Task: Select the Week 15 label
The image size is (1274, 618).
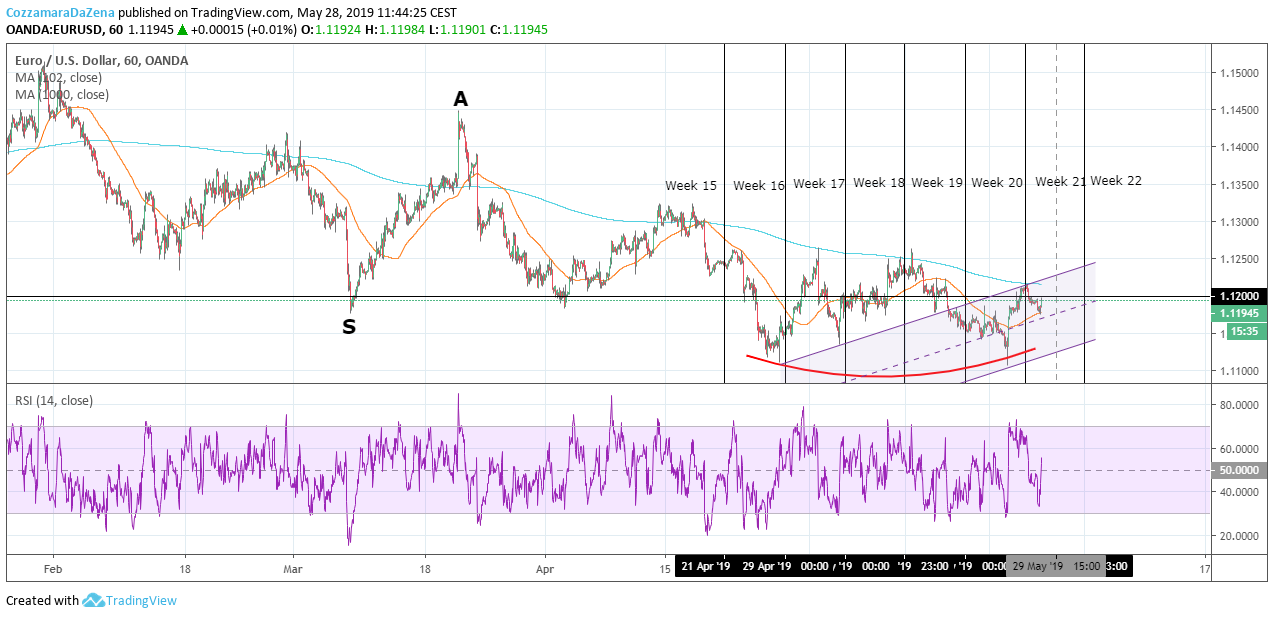Action: click(x=691, y=186)
